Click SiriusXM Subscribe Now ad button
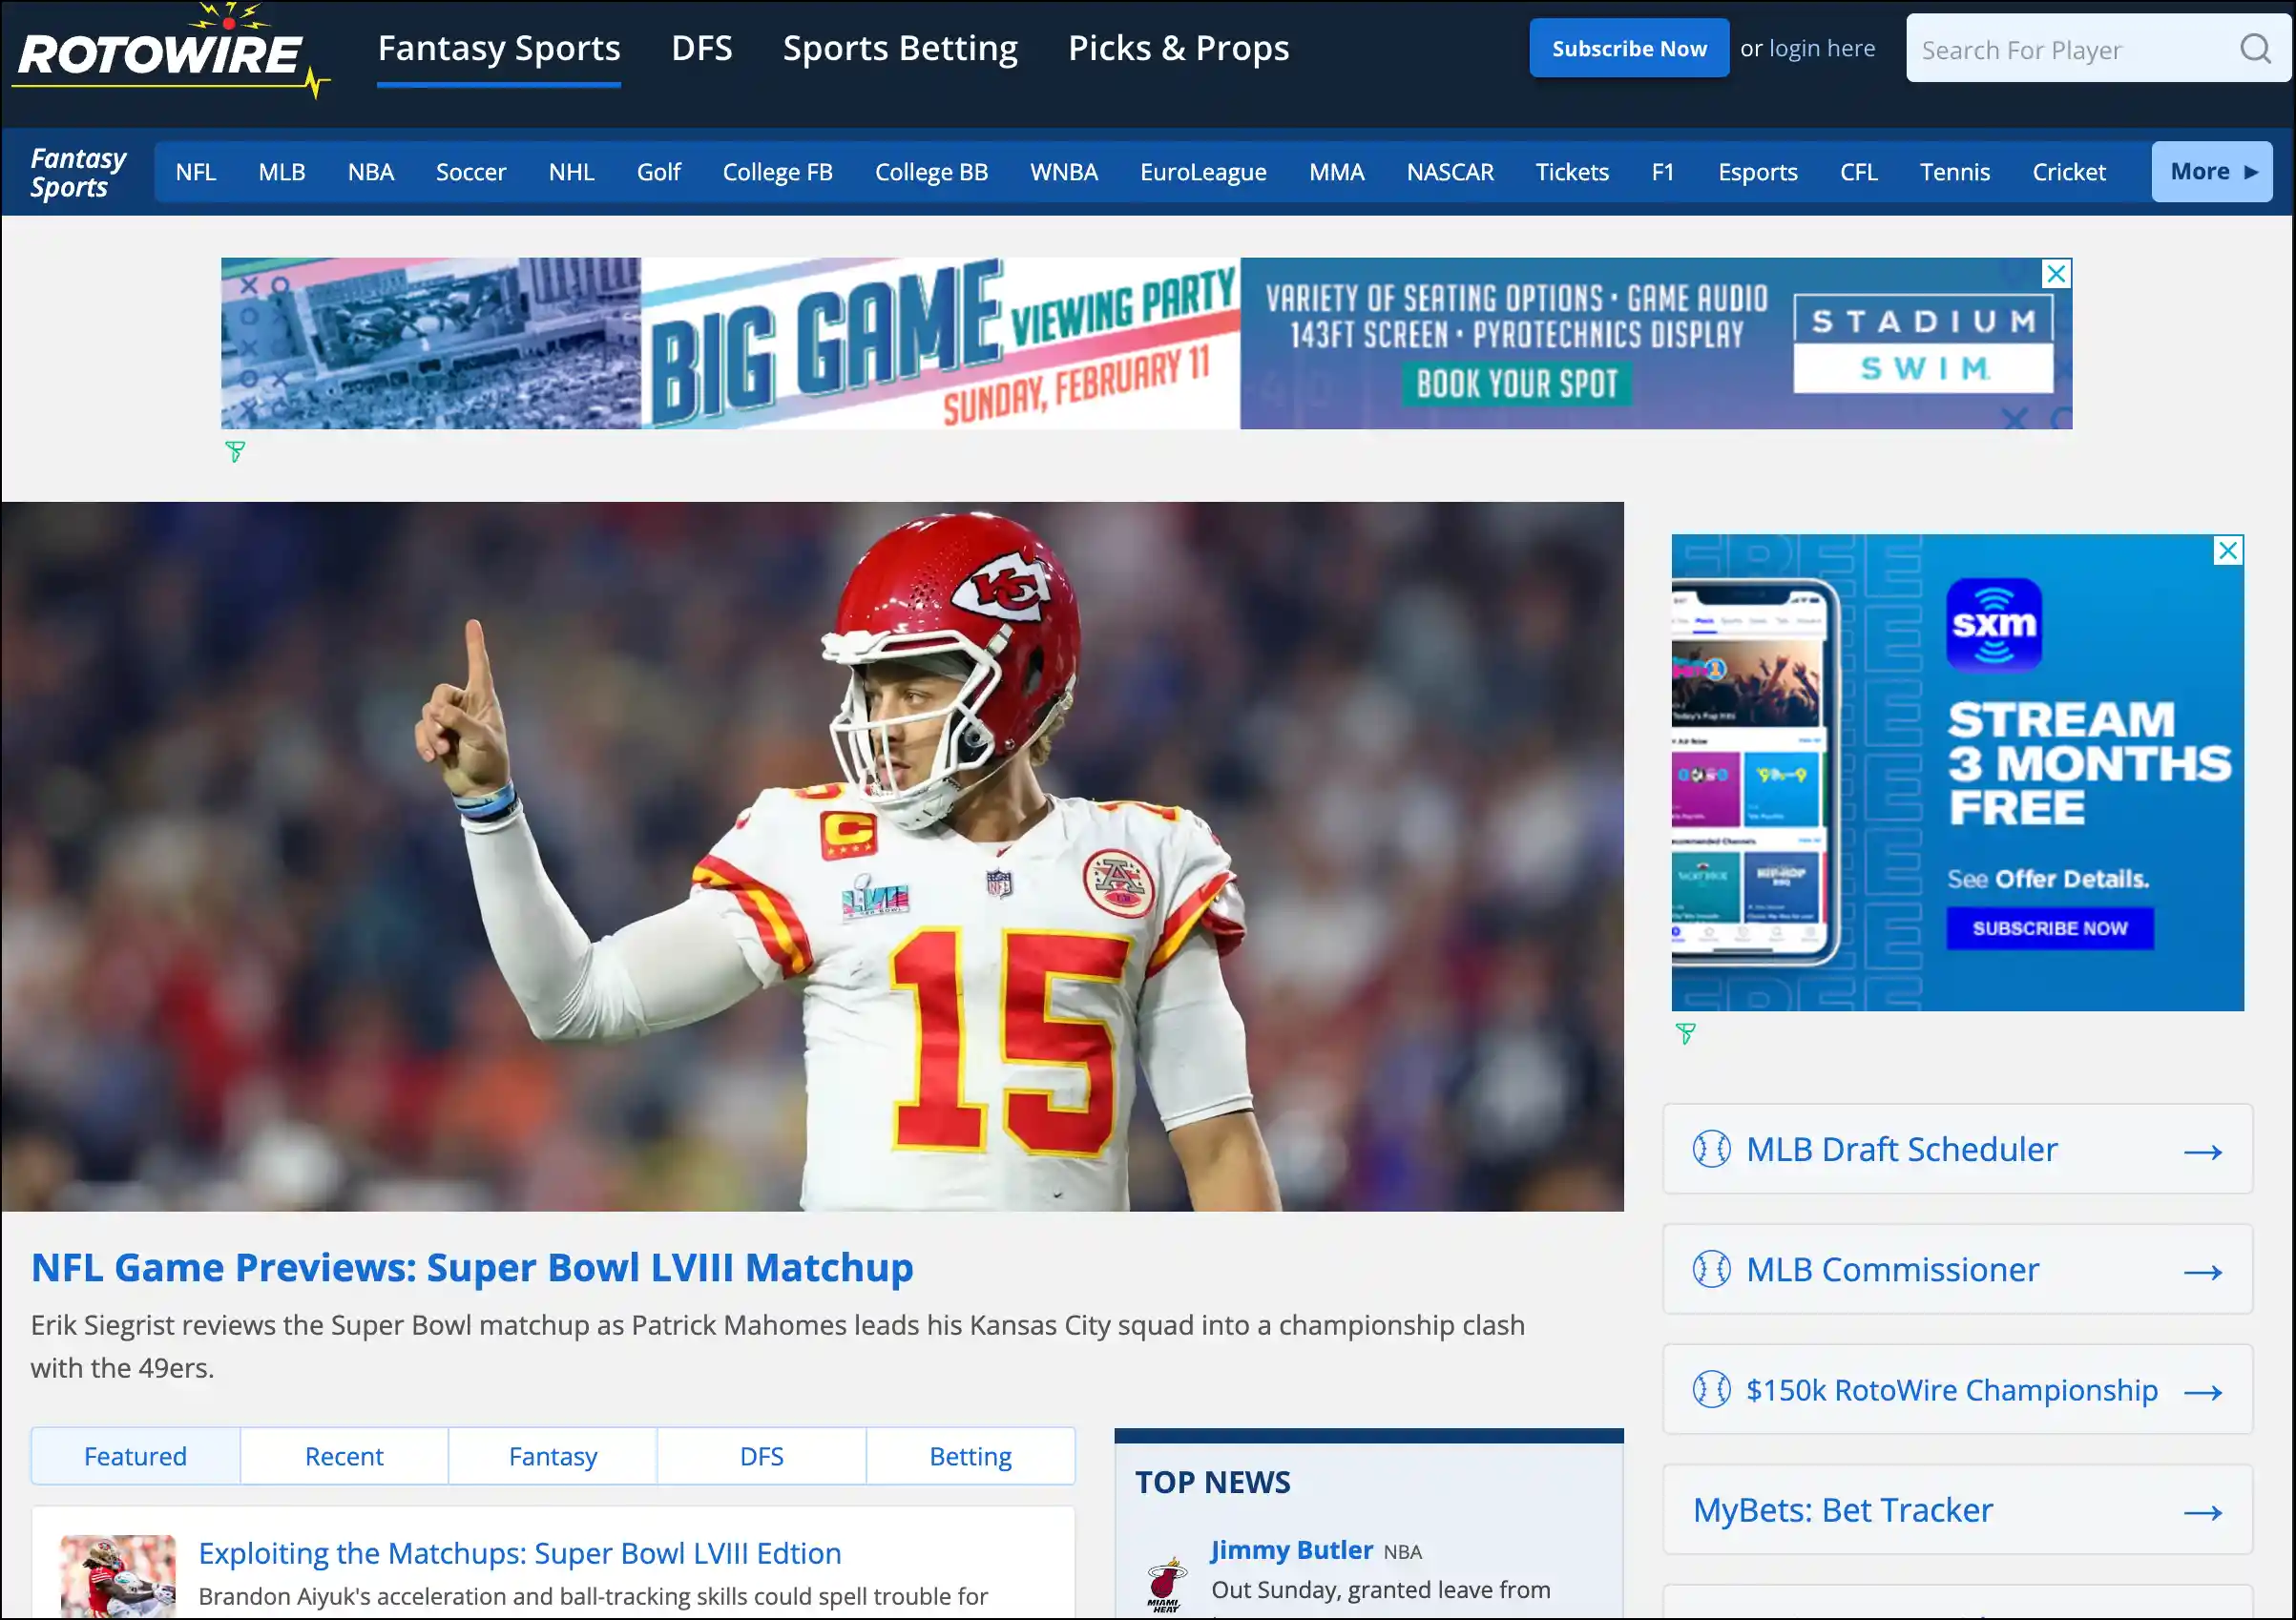 [x=2049, y=928]
